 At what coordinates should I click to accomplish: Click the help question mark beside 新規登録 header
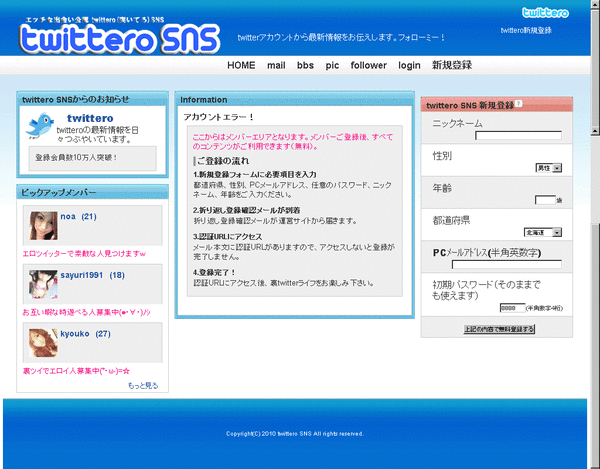(x=518, y=104)
